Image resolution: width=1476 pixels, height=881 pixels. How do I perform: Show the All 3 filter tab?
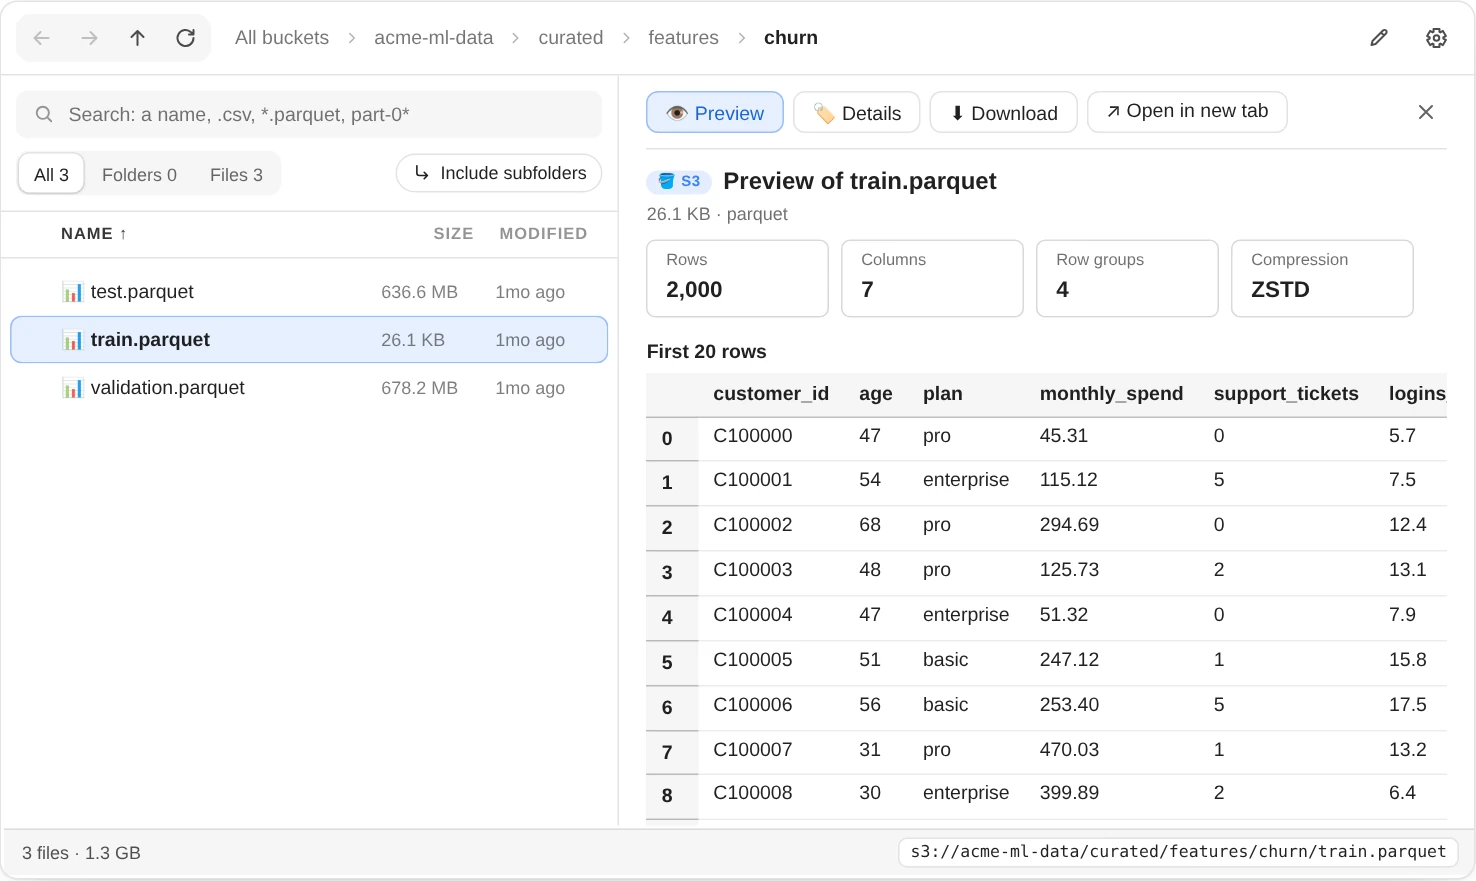click(51, 175)
